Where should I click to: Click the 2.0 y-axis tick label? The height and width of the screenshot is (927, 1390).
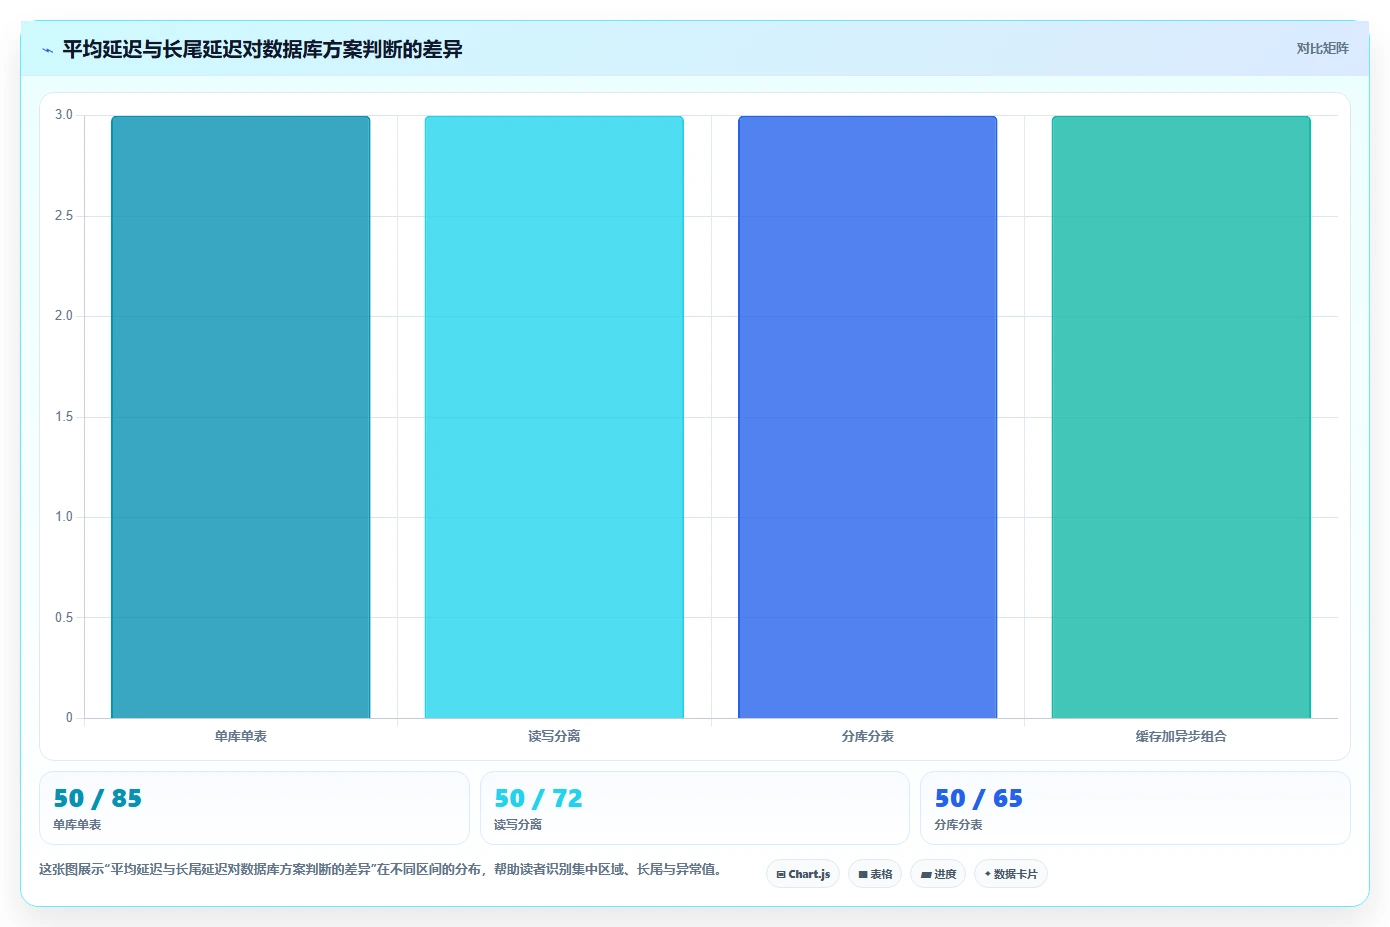[x=64, y=316]
